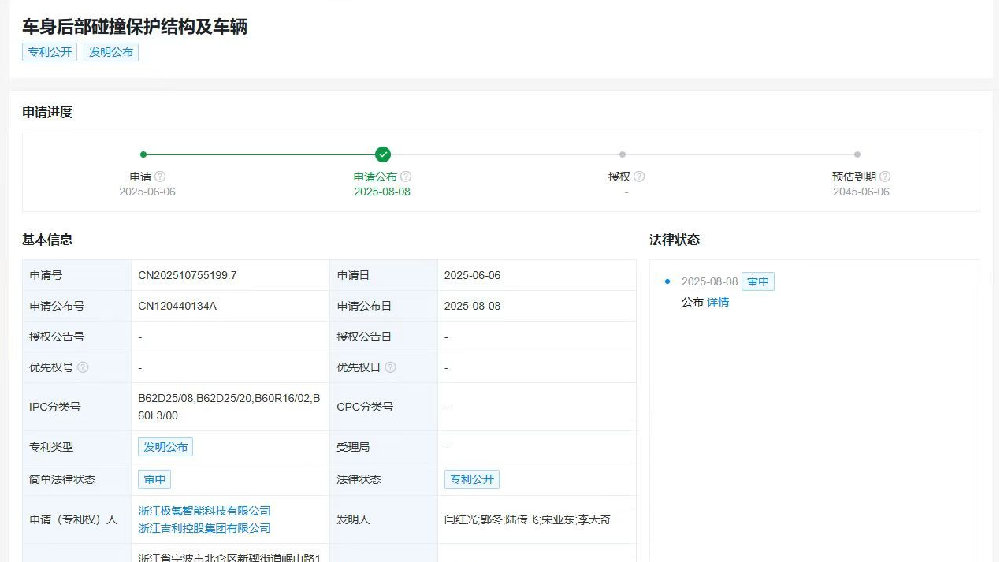Click the 授权 stage dot on progress line

622,154
